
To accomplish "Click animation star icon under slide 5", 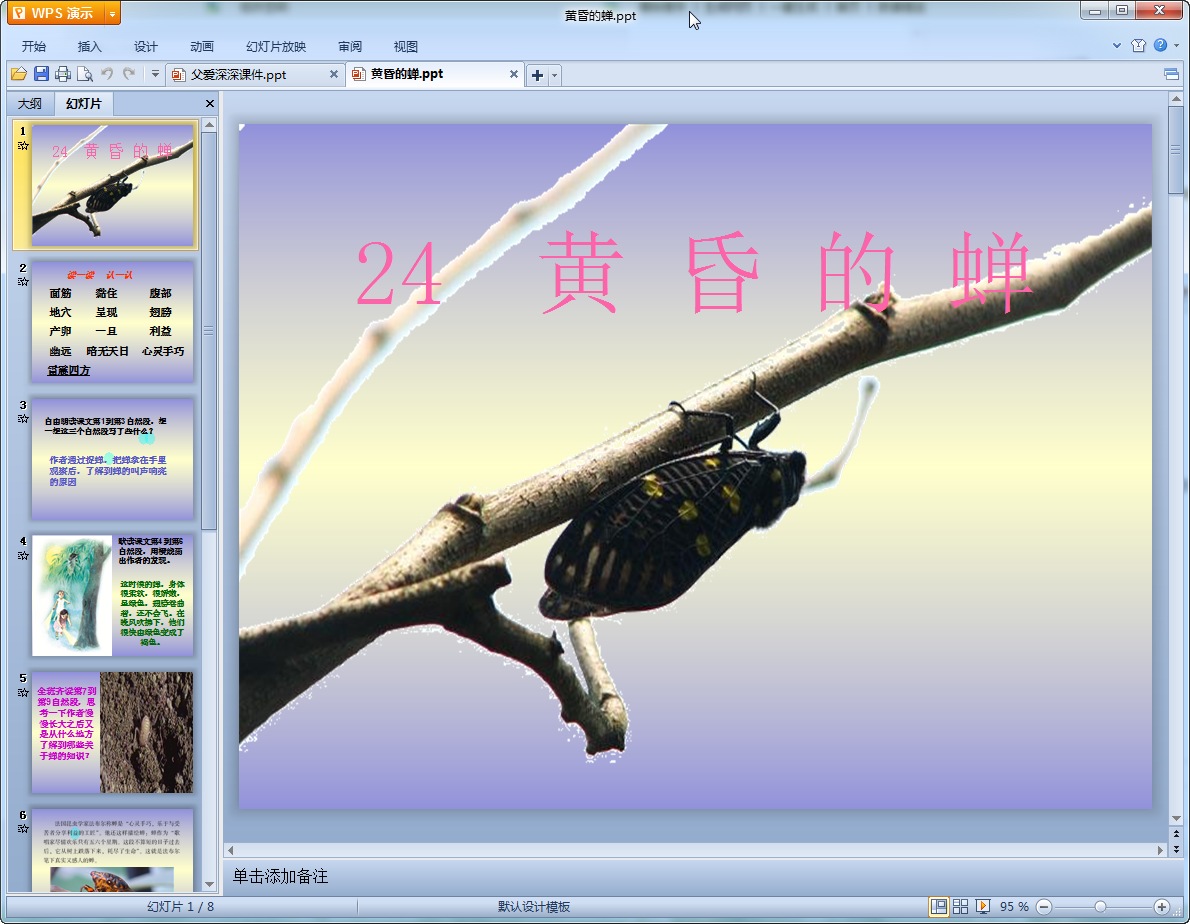I will [x=23, y=692].
